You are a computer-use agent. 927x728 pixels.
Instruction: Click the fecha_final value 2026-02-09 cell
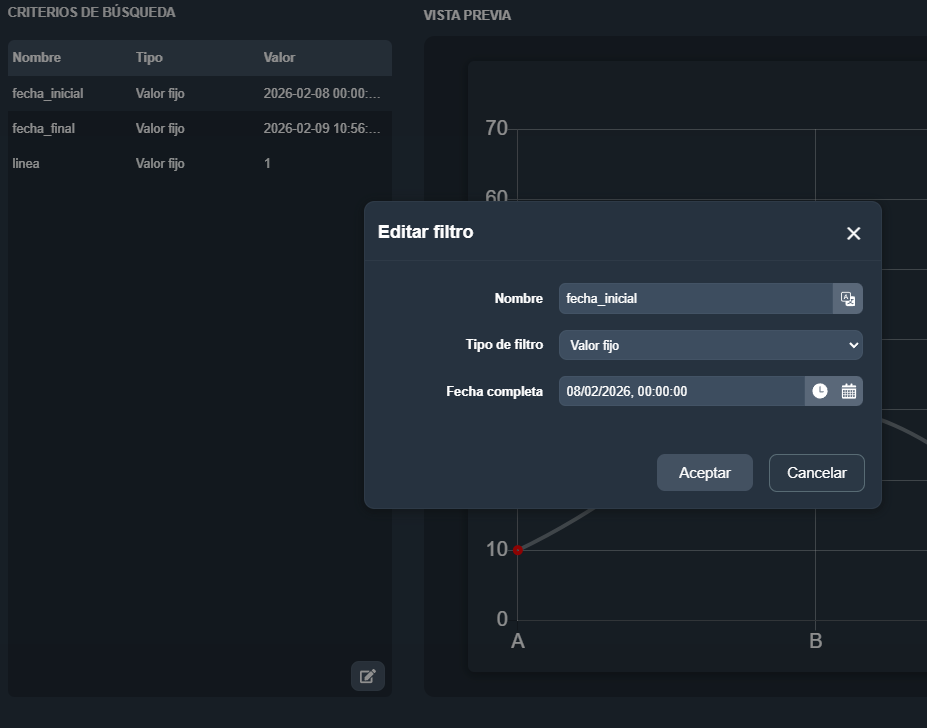click(322, 129)
